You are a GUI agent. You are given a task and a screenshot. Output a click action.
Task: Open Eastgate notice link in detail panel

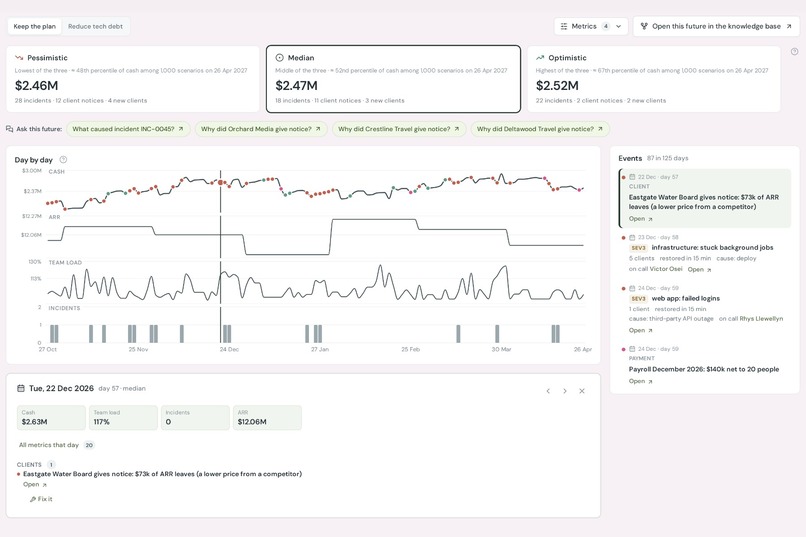[35, 485]
